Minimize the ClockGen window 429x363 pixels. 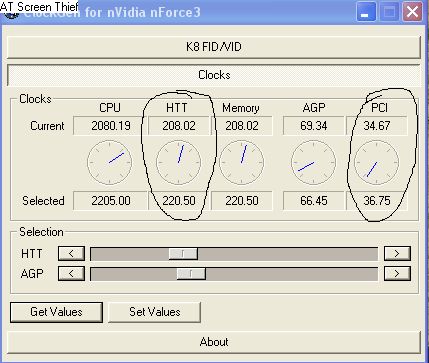tap(366, 13)
